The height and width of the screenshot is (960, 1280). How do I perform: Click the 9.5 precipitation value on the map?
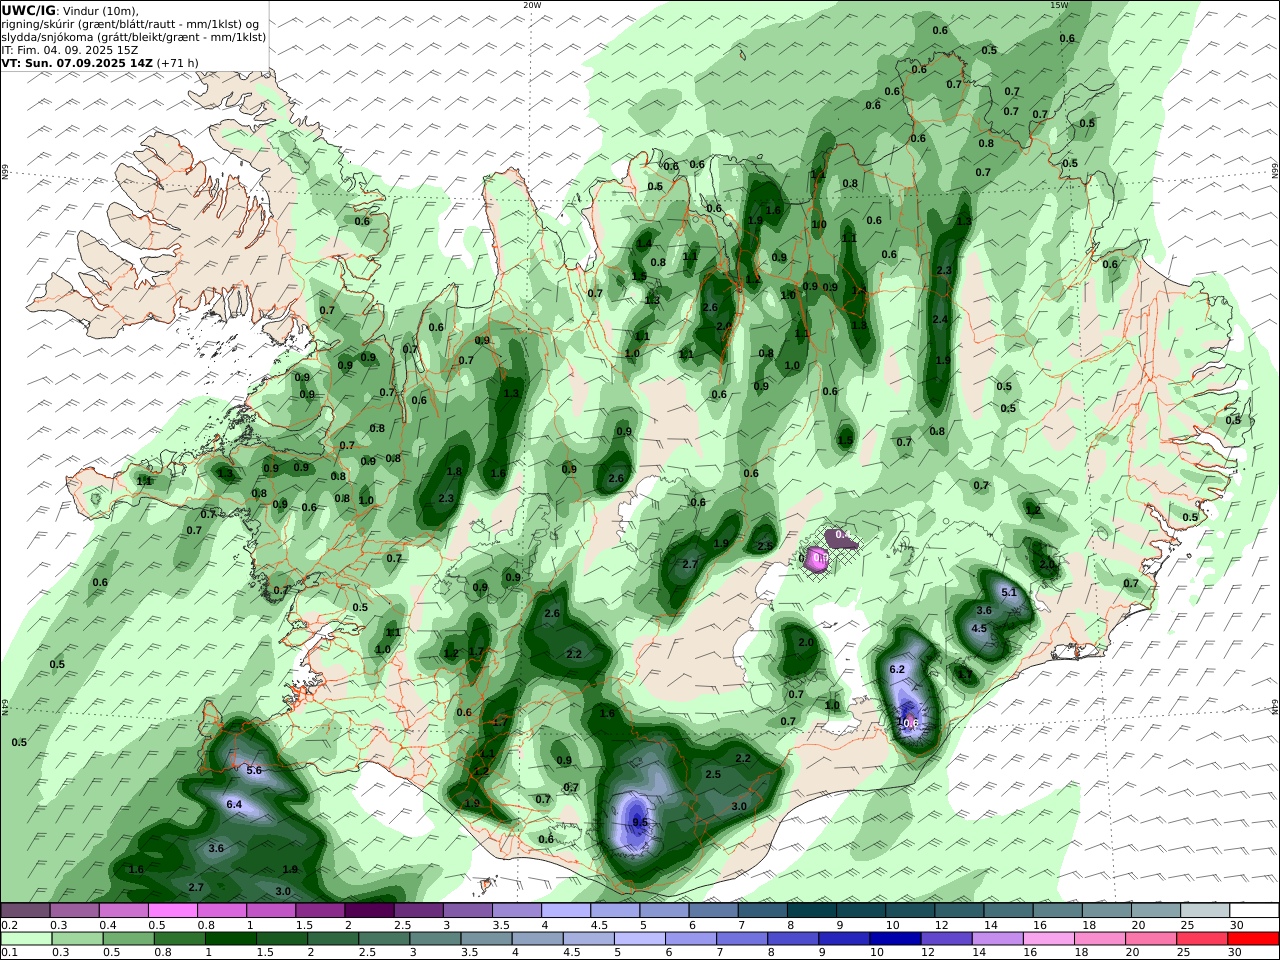pos(640,823)
